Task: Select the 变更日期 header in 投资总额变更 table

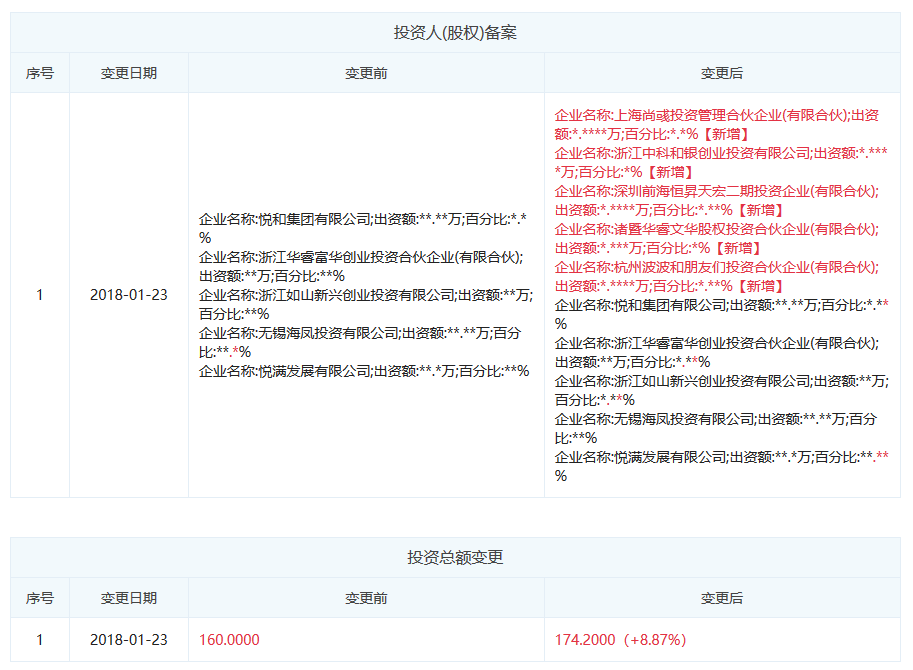Action: [129, 598]
